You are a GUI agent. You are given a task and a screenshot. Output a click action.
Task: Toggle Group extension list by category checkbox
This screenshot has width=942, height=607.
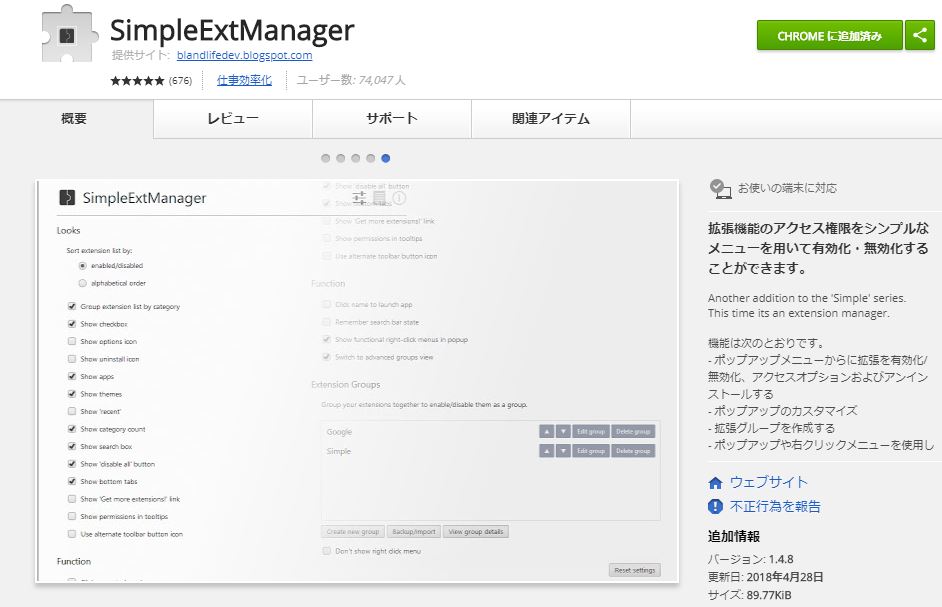(x=72, y=307)
